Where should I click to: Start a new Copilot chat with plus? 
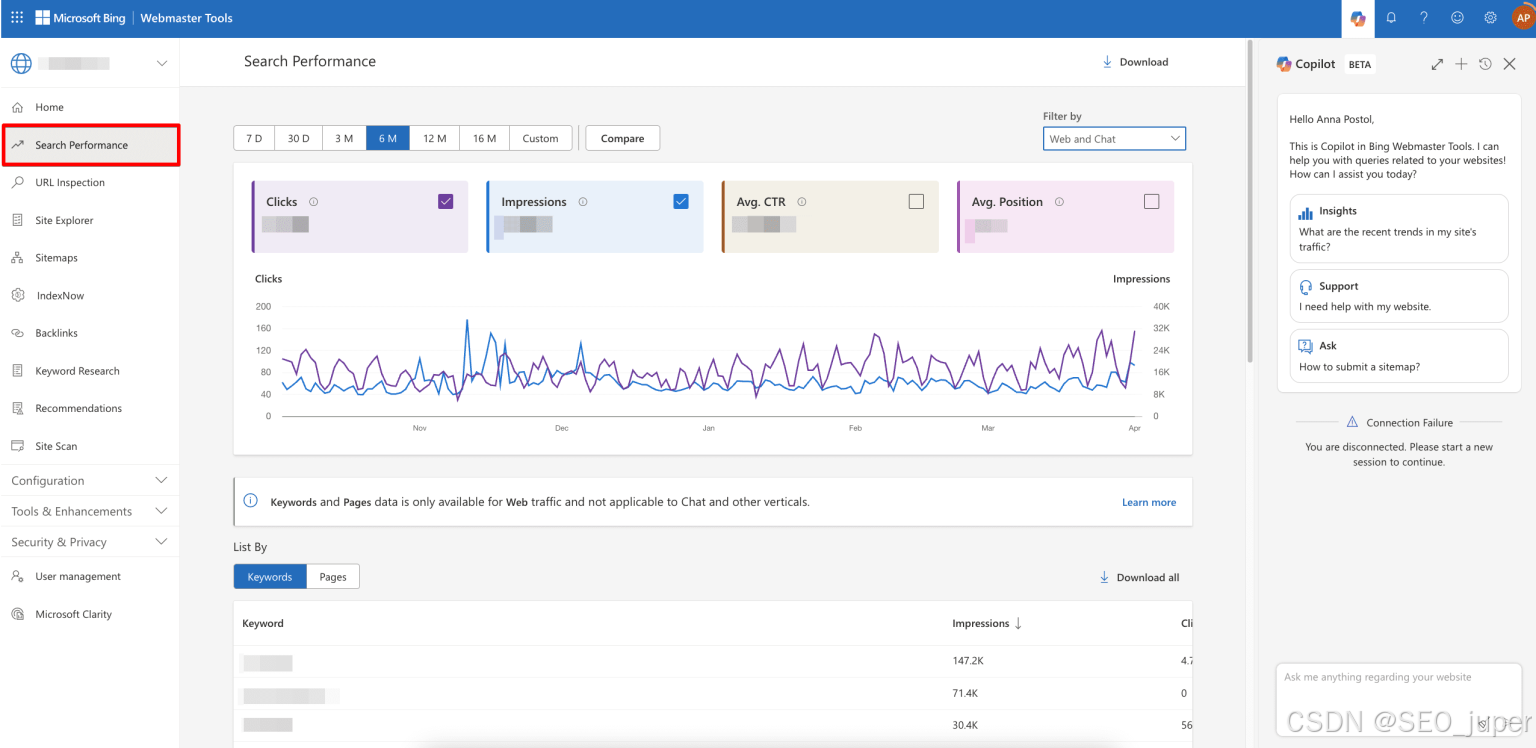pyautogui.click(x=1461, y=64)
